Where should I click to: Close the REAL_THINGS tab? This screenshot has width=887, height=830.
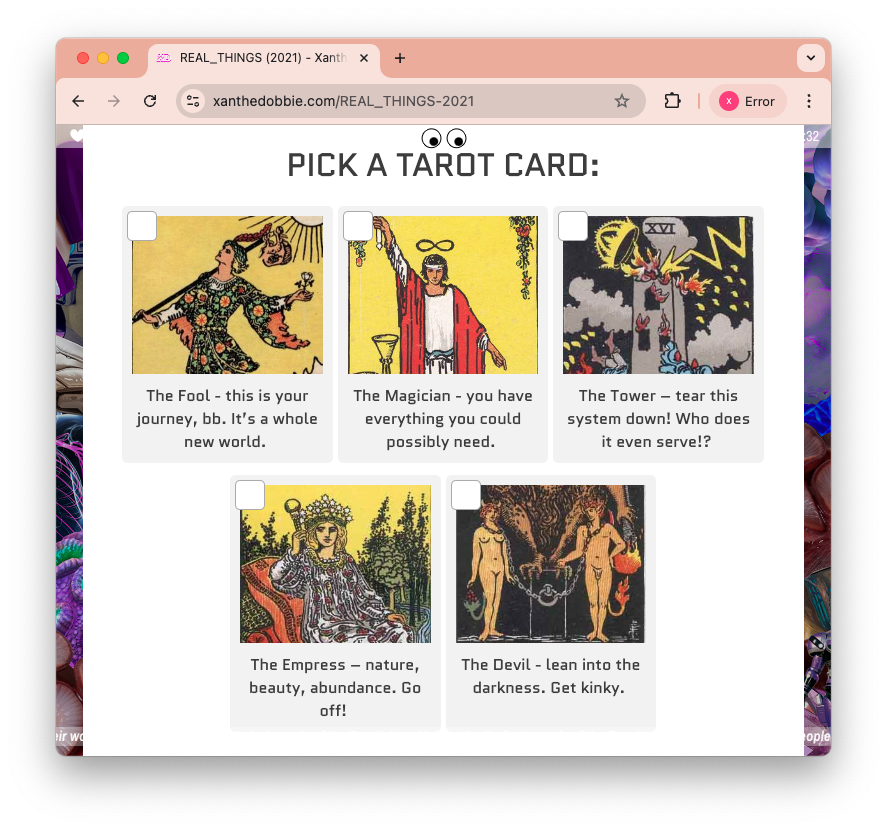(x=364, y=58)
